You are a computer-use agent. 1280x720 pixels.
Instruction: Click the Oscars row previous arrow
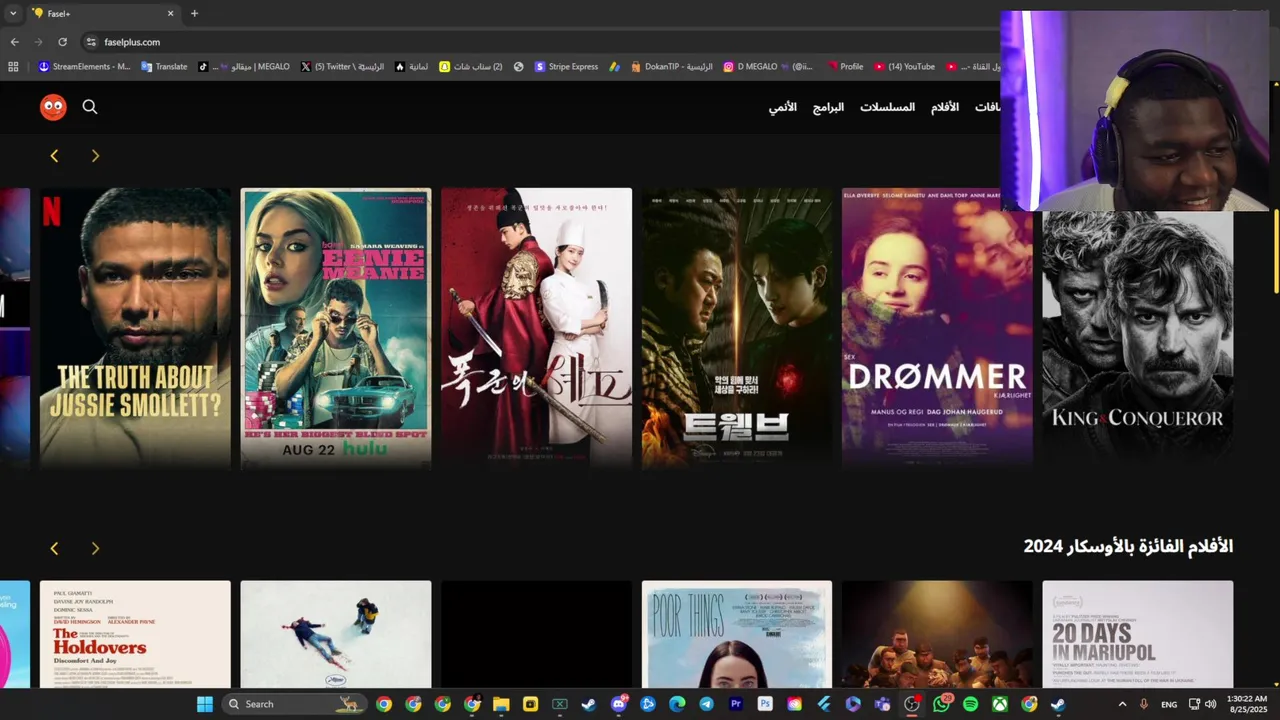click(x=54, y=548)
